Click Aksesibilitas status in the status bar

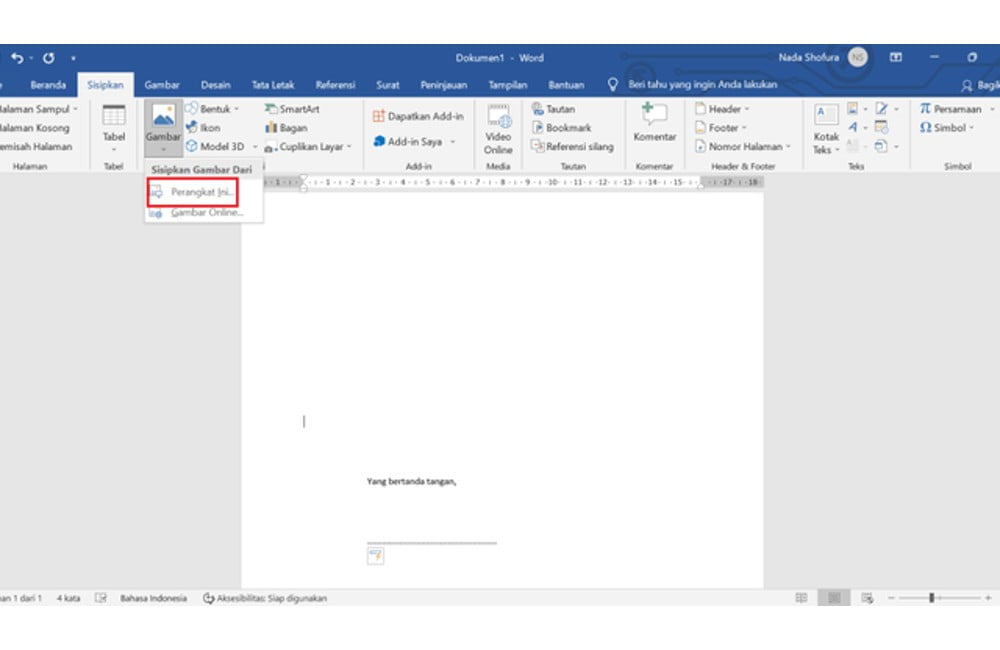click(265, 597)
